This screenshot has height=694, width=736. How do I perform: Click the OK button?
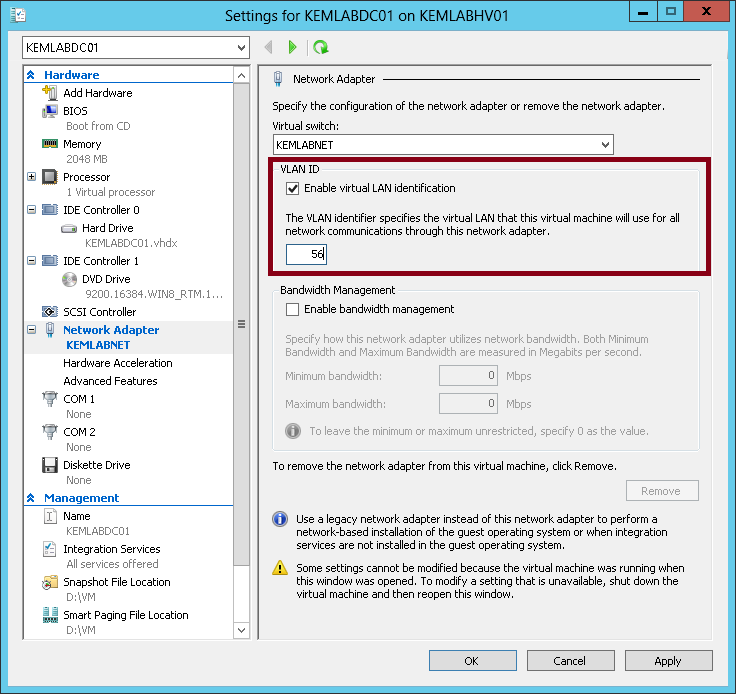coord(473,661)
